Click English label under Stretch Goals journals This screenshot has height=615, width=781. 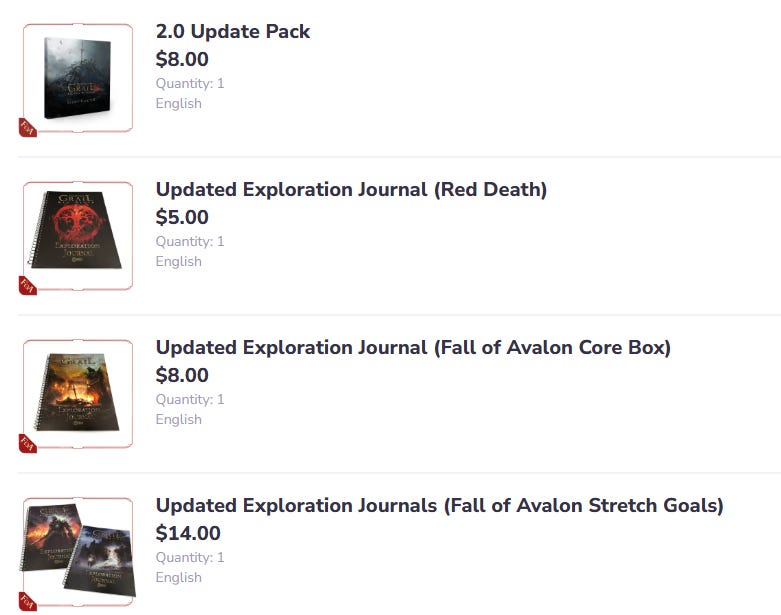[178, 577]
